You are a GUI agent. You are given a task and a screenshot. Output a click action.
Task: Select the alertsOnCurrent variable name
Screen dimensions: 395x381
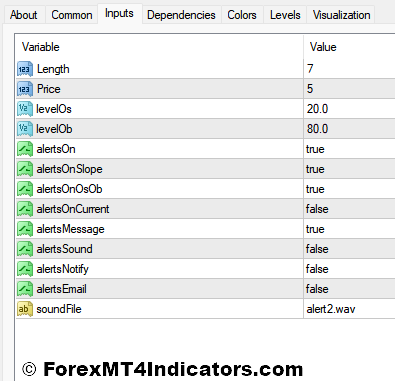click(x=73, y=209)
